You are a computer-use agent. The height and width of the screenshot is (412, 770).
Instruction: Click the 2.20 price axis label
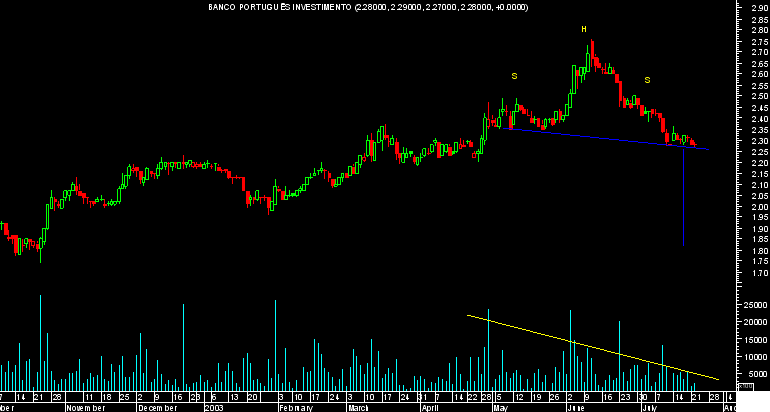point(760,163)
